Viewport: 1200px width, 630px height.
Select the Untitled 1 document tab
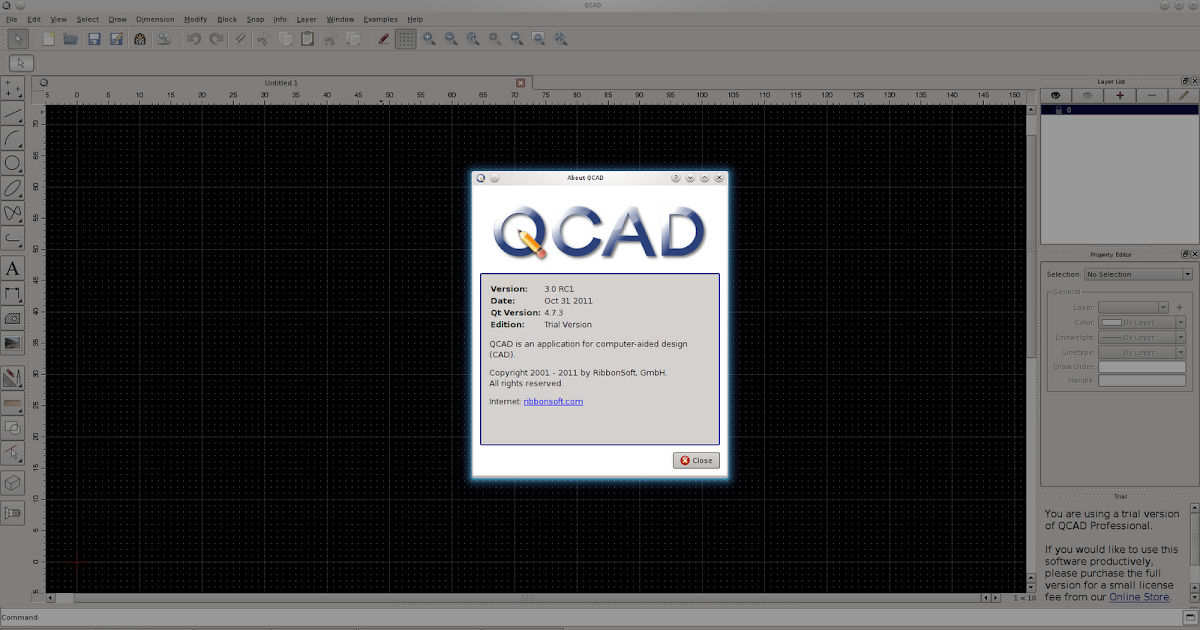tap(281, 83)
